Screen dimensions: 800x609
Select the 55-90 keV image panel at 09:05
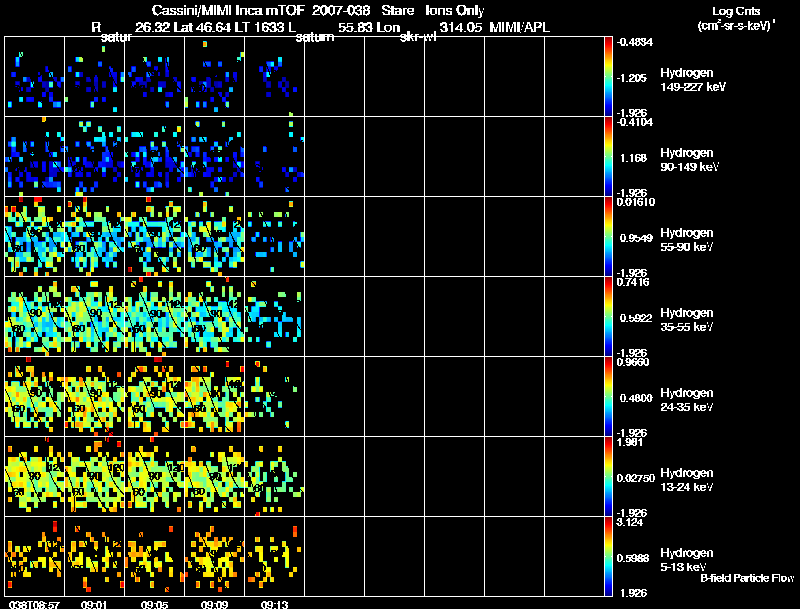155,237
